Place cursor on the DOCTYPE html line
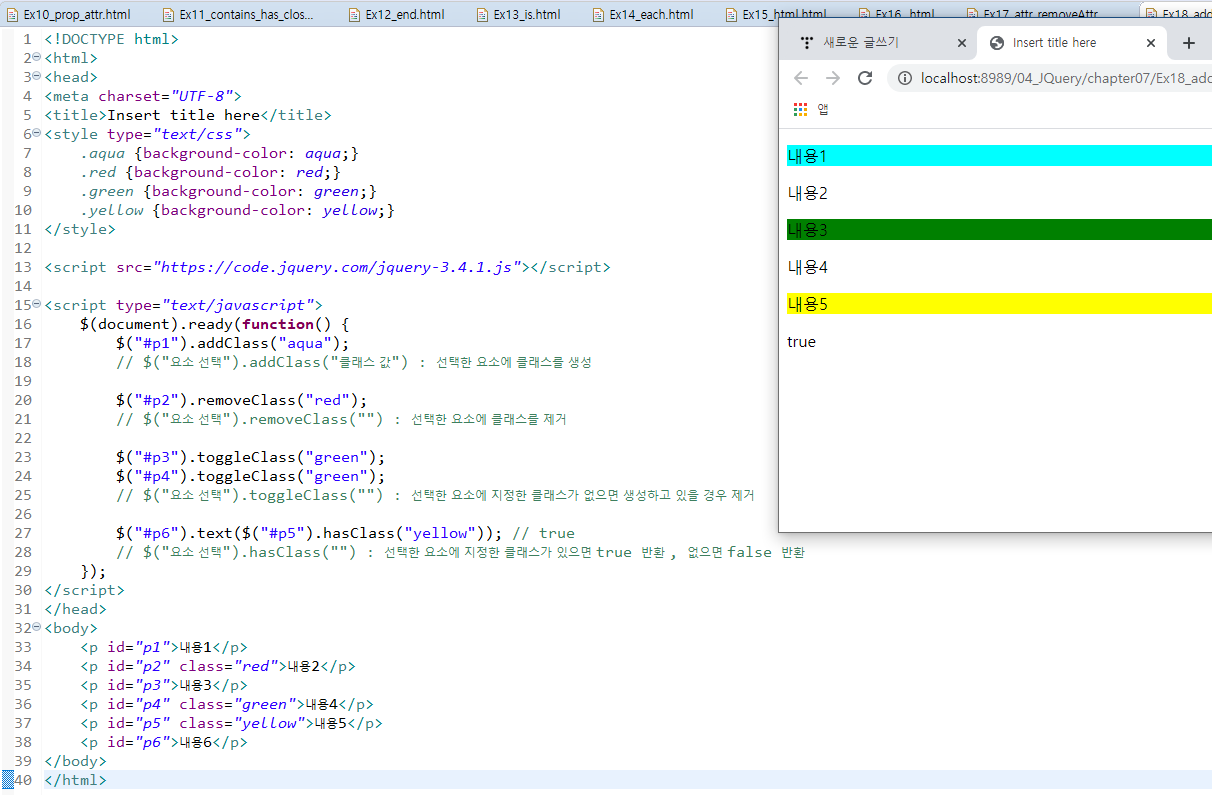This screenshot has width=1212, height=795. 111,39
